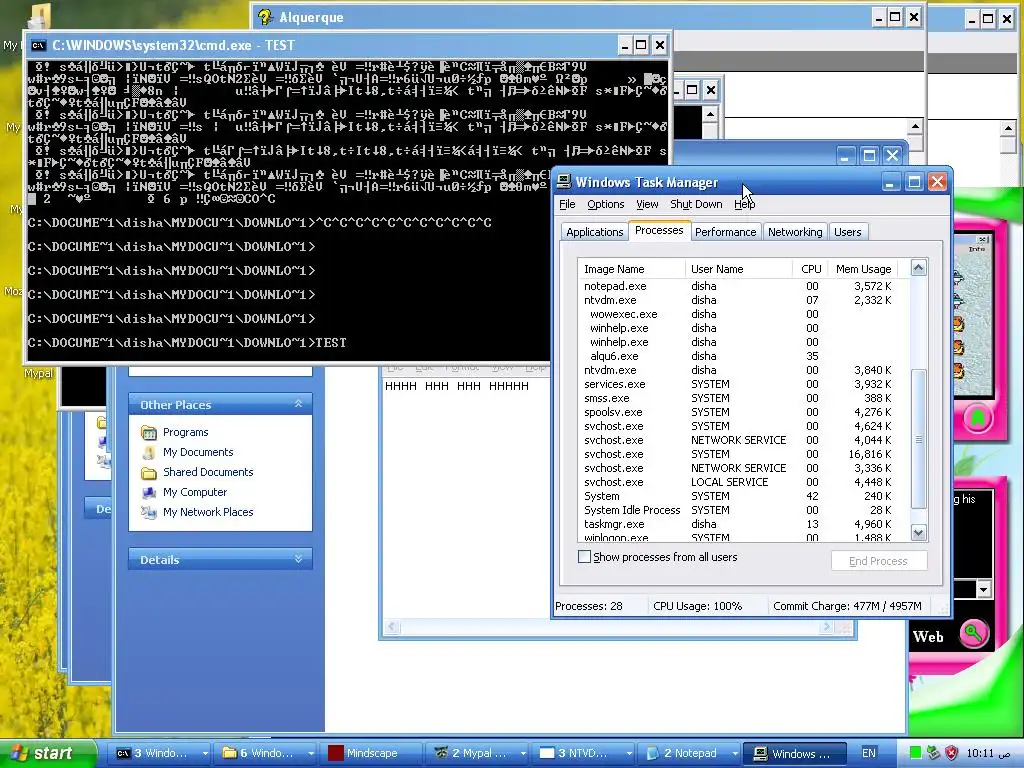Expand the Details panel
Screen dimensions: 1024x768
pos(298,559)
